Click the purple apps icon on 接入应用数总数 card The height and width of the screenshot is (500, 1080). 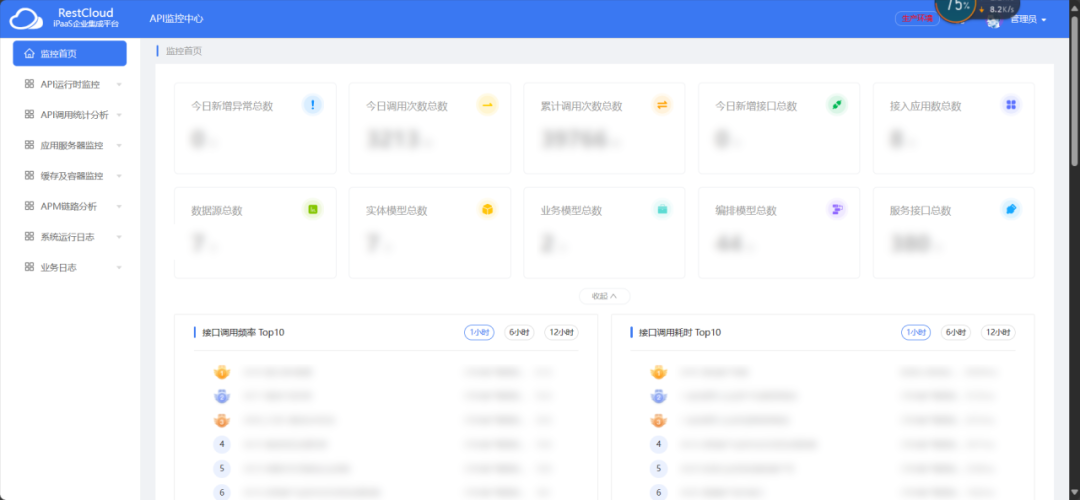[x=1011, y=105]
